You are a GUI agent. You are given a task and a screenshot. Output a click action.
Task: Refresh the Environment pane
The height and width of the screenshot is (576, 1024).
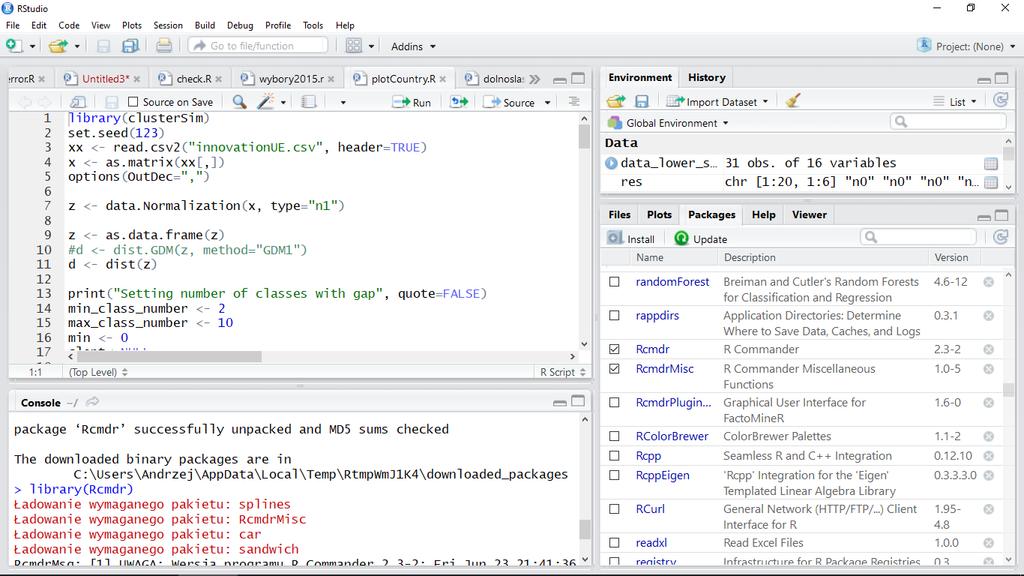click(x=1000, y=100)
